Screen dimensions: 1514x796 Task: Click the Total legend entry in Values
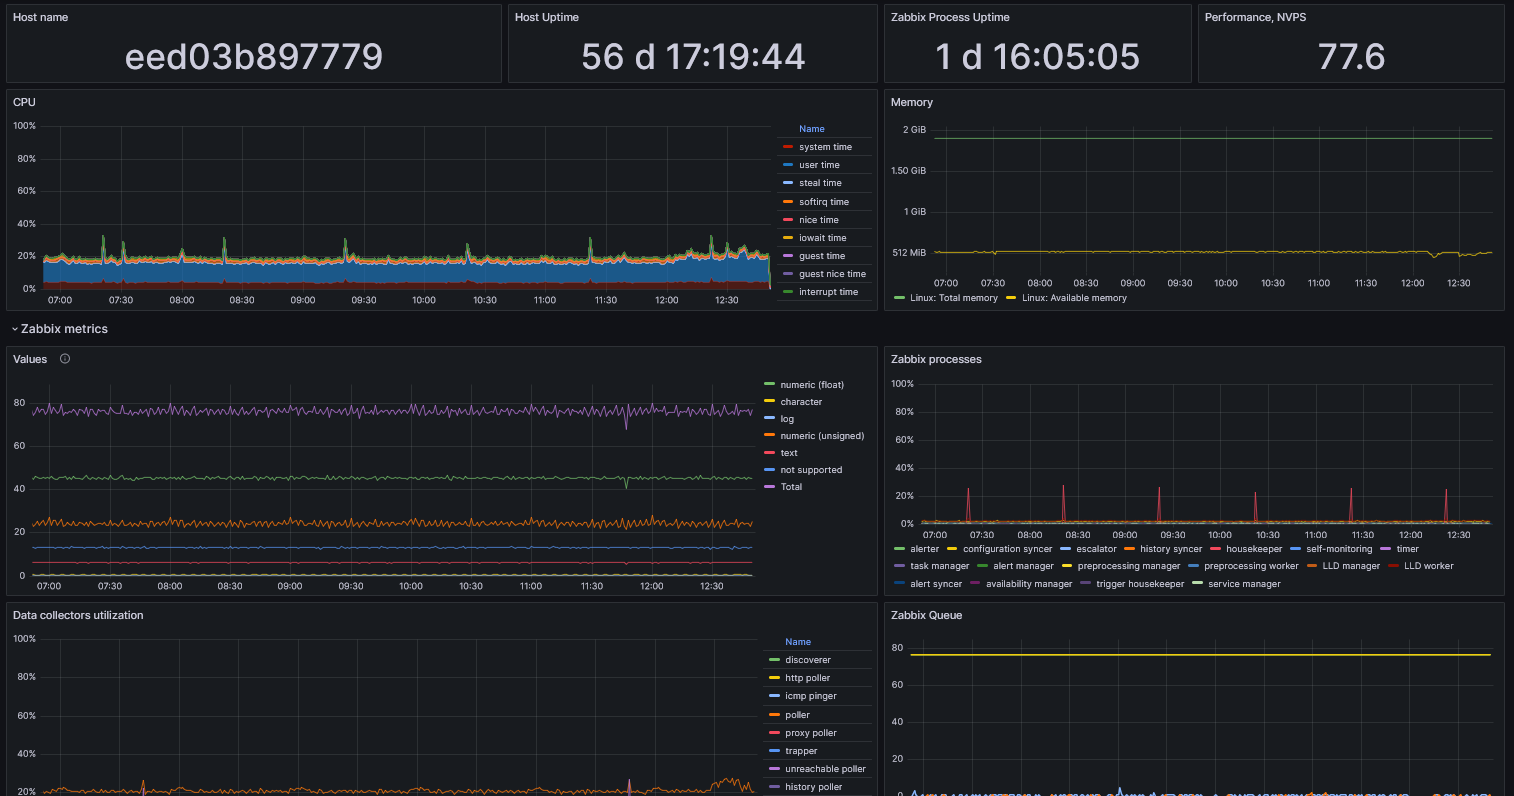coord(791,487)
